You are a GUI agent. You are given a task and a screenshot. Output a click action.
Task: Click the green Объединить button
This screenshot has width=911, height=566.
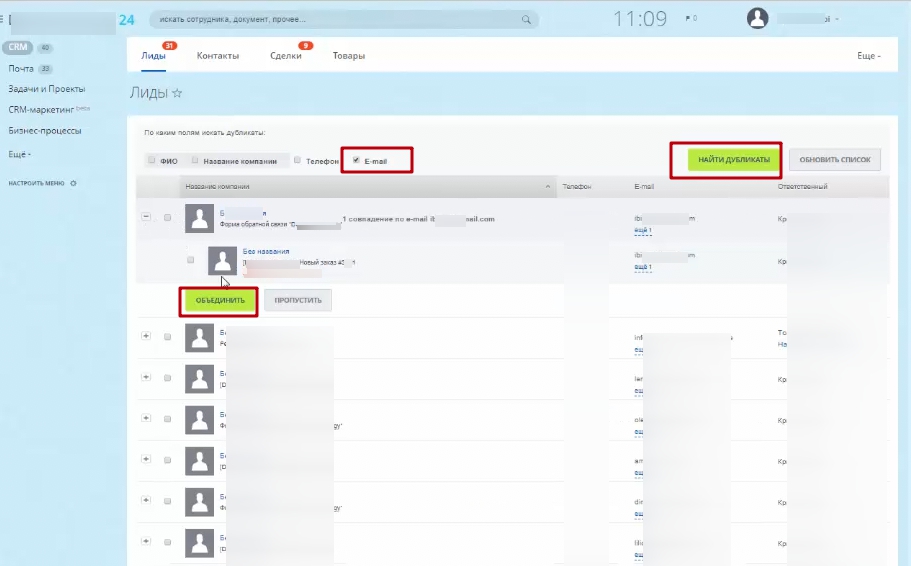coord(220,300)
